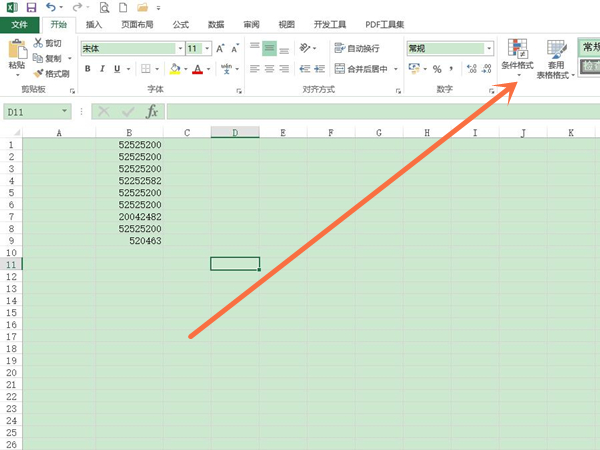
Task: Click the phonetic guide wen icon
Action: click(x=227, y=69)
